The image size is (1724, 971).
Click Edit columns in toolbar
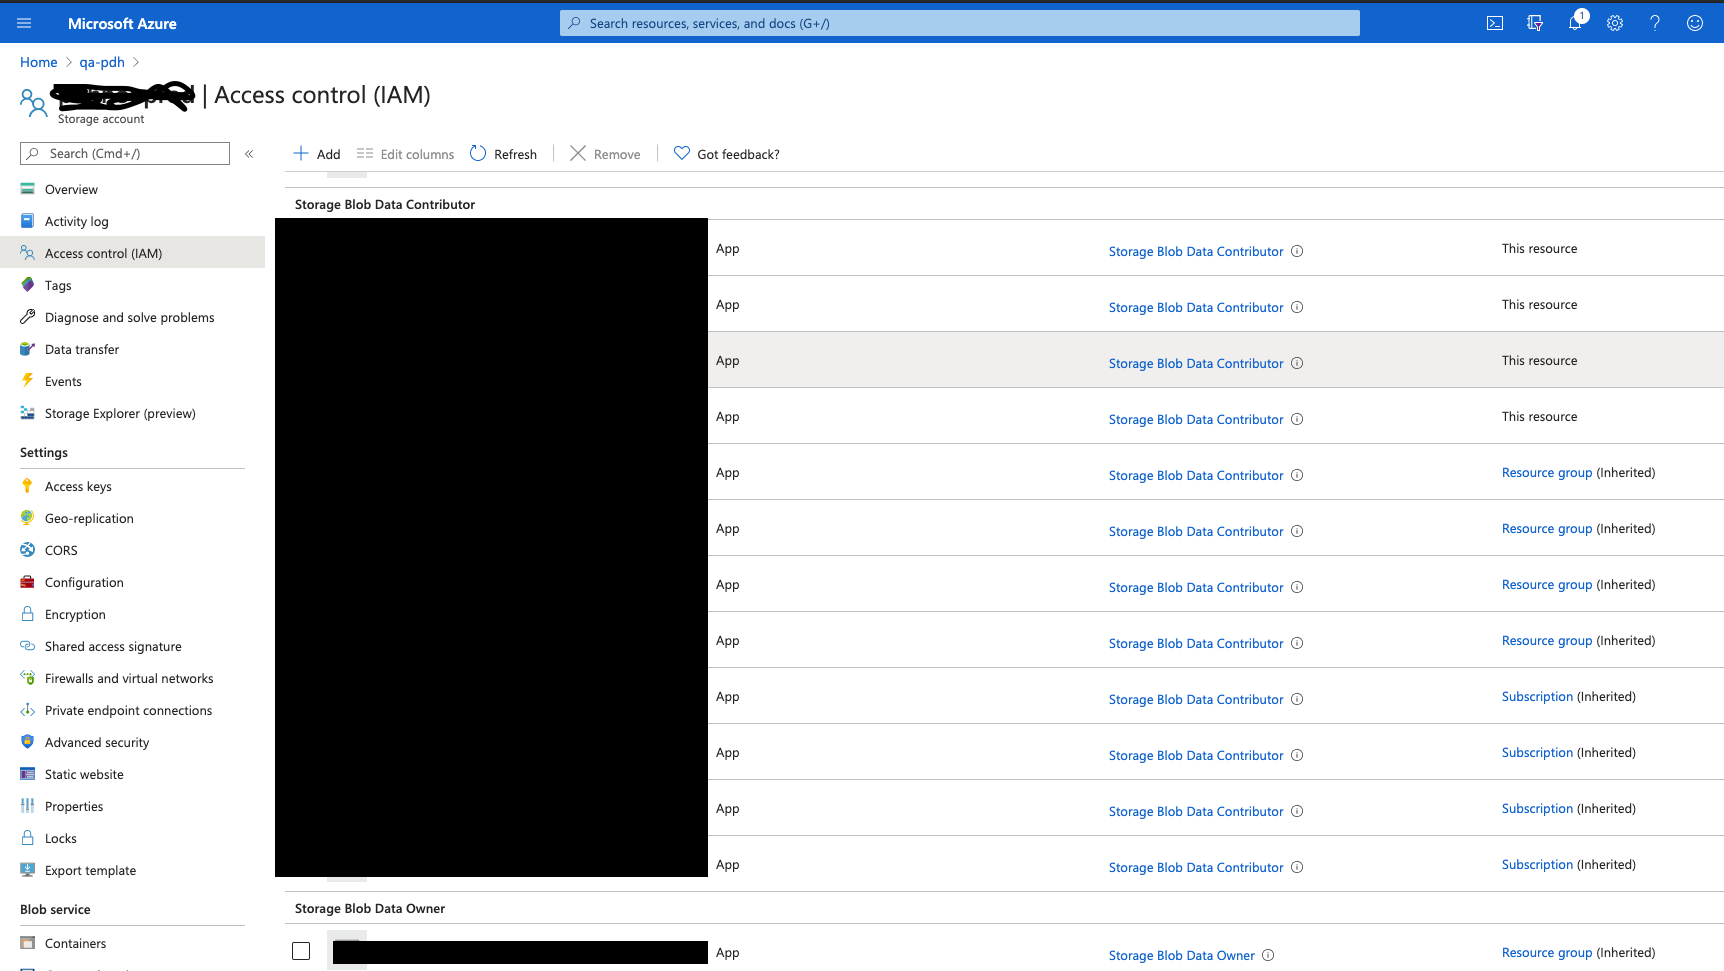pyautogui.click(x=405, y=154)
